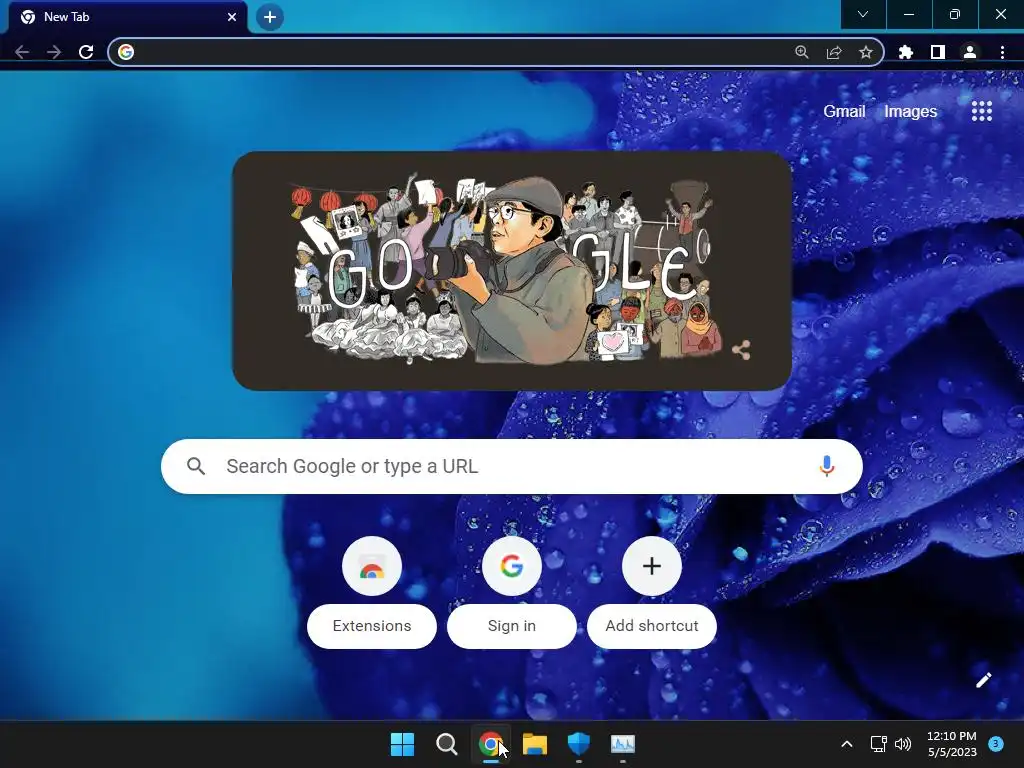
Task: Click the browser back arrow
Action: 22,52
